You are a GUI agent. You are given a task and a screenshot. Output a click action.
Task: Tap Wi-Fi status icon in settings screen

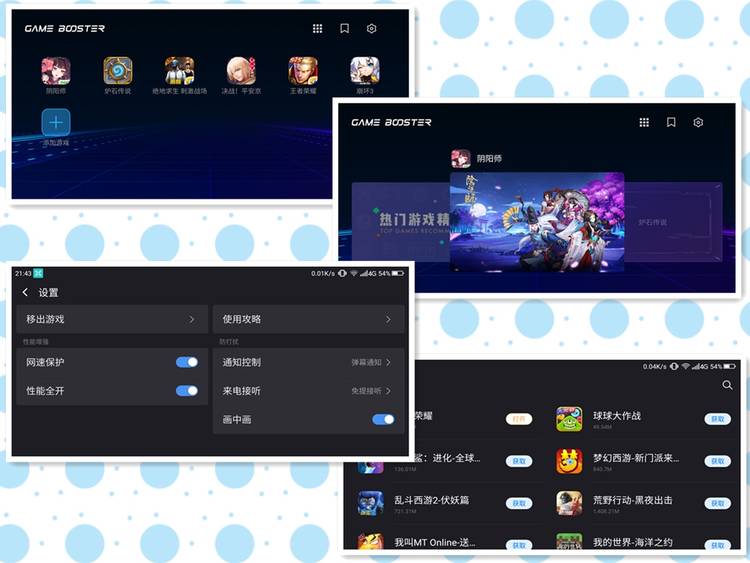point(354,274)
